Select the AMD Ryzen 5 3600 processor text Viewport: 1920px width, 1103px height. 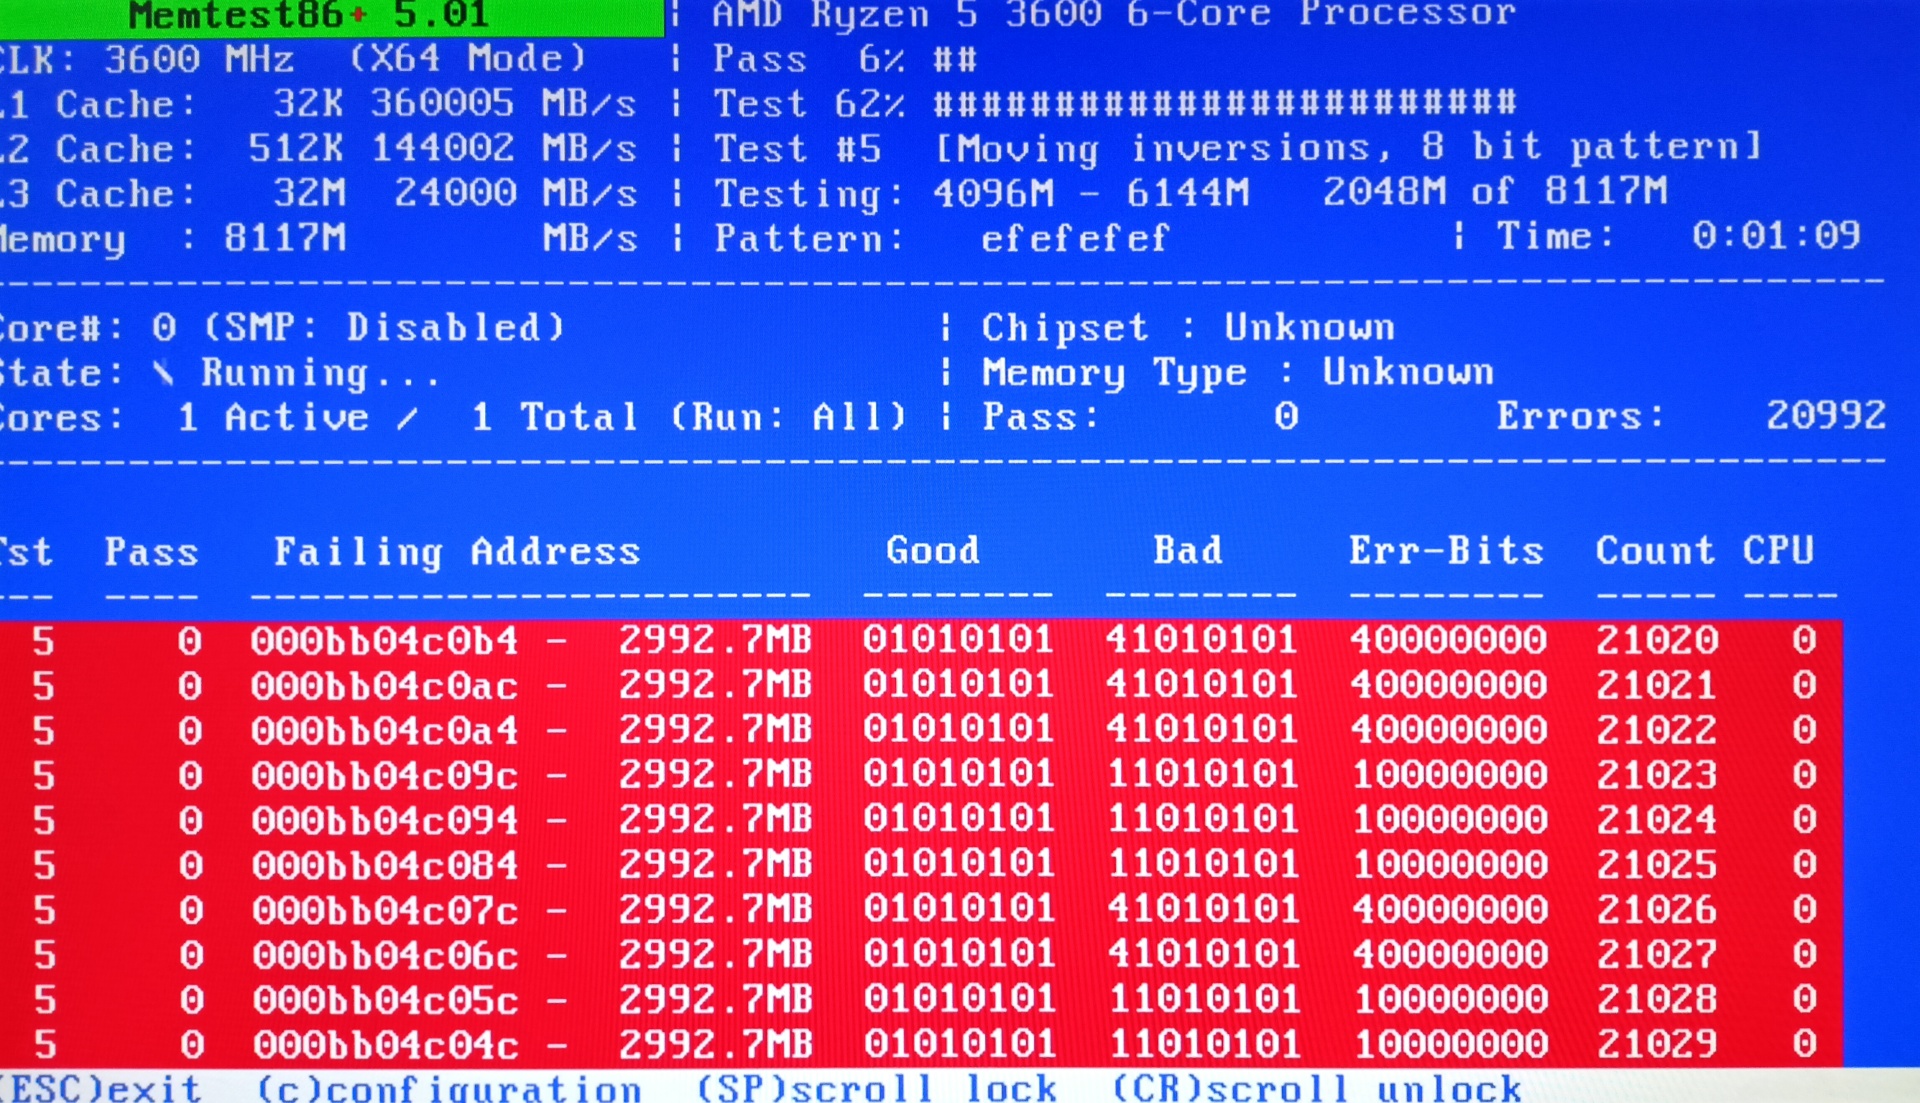1114,15
